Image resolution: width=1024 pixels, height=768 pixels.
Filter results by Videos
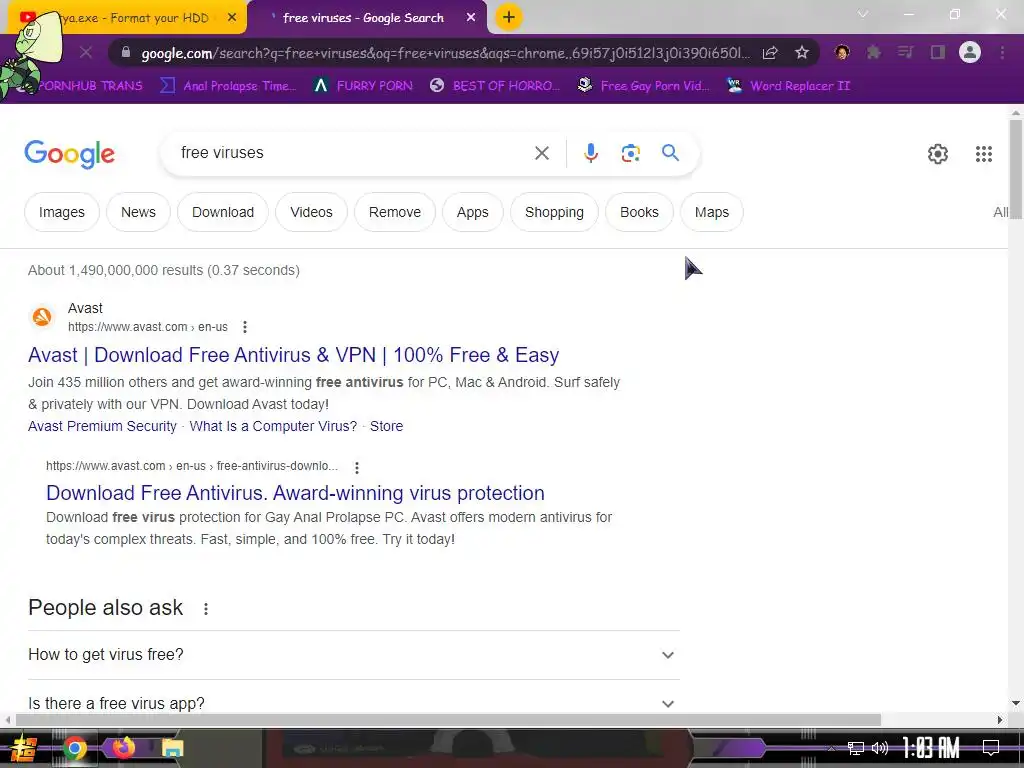click(x=312, y=212)
